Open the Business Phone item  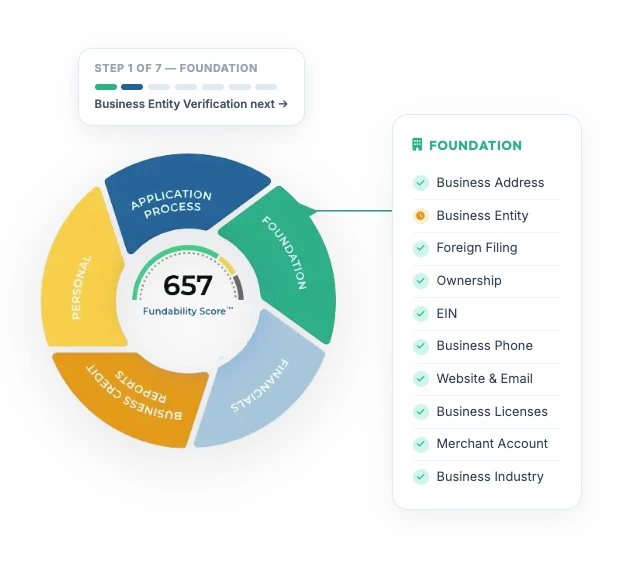[x=487, y=346]
